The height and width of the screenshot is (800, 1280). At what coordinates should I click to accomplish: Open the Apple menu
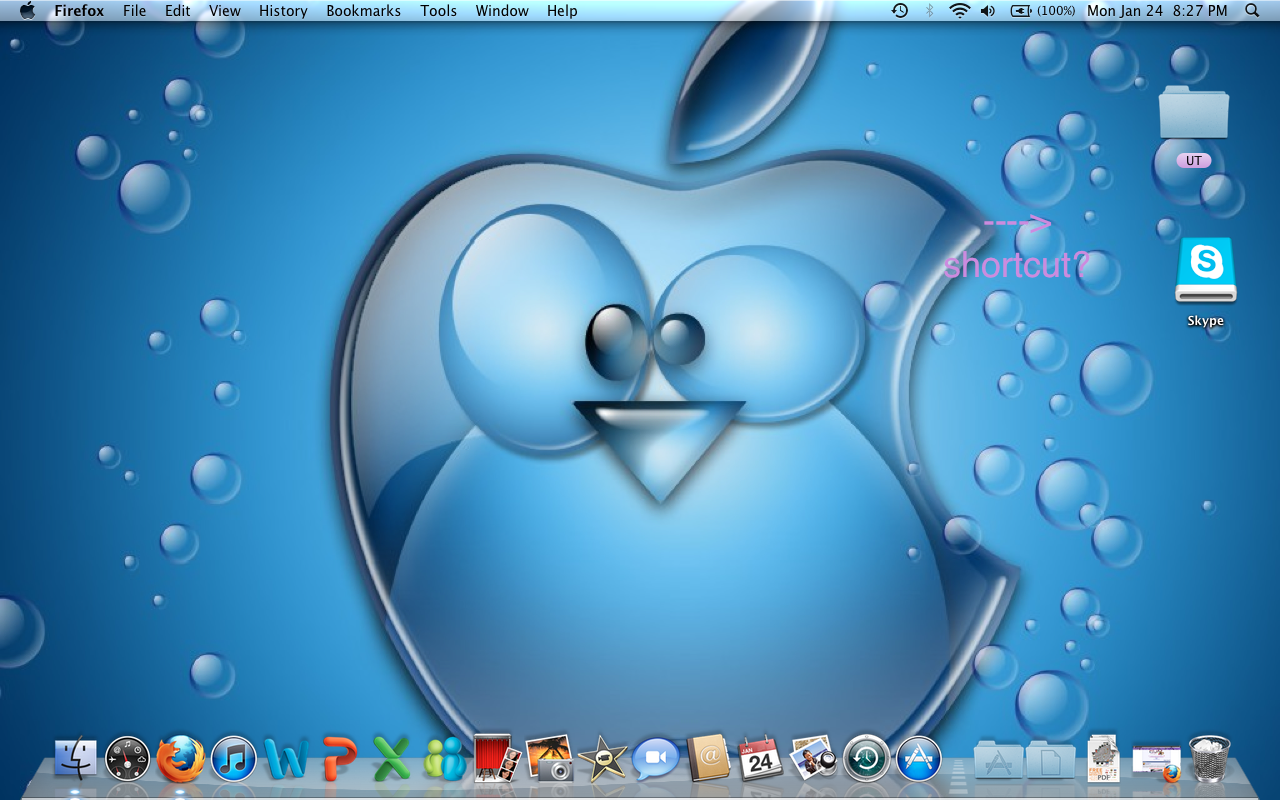(27, 11)
